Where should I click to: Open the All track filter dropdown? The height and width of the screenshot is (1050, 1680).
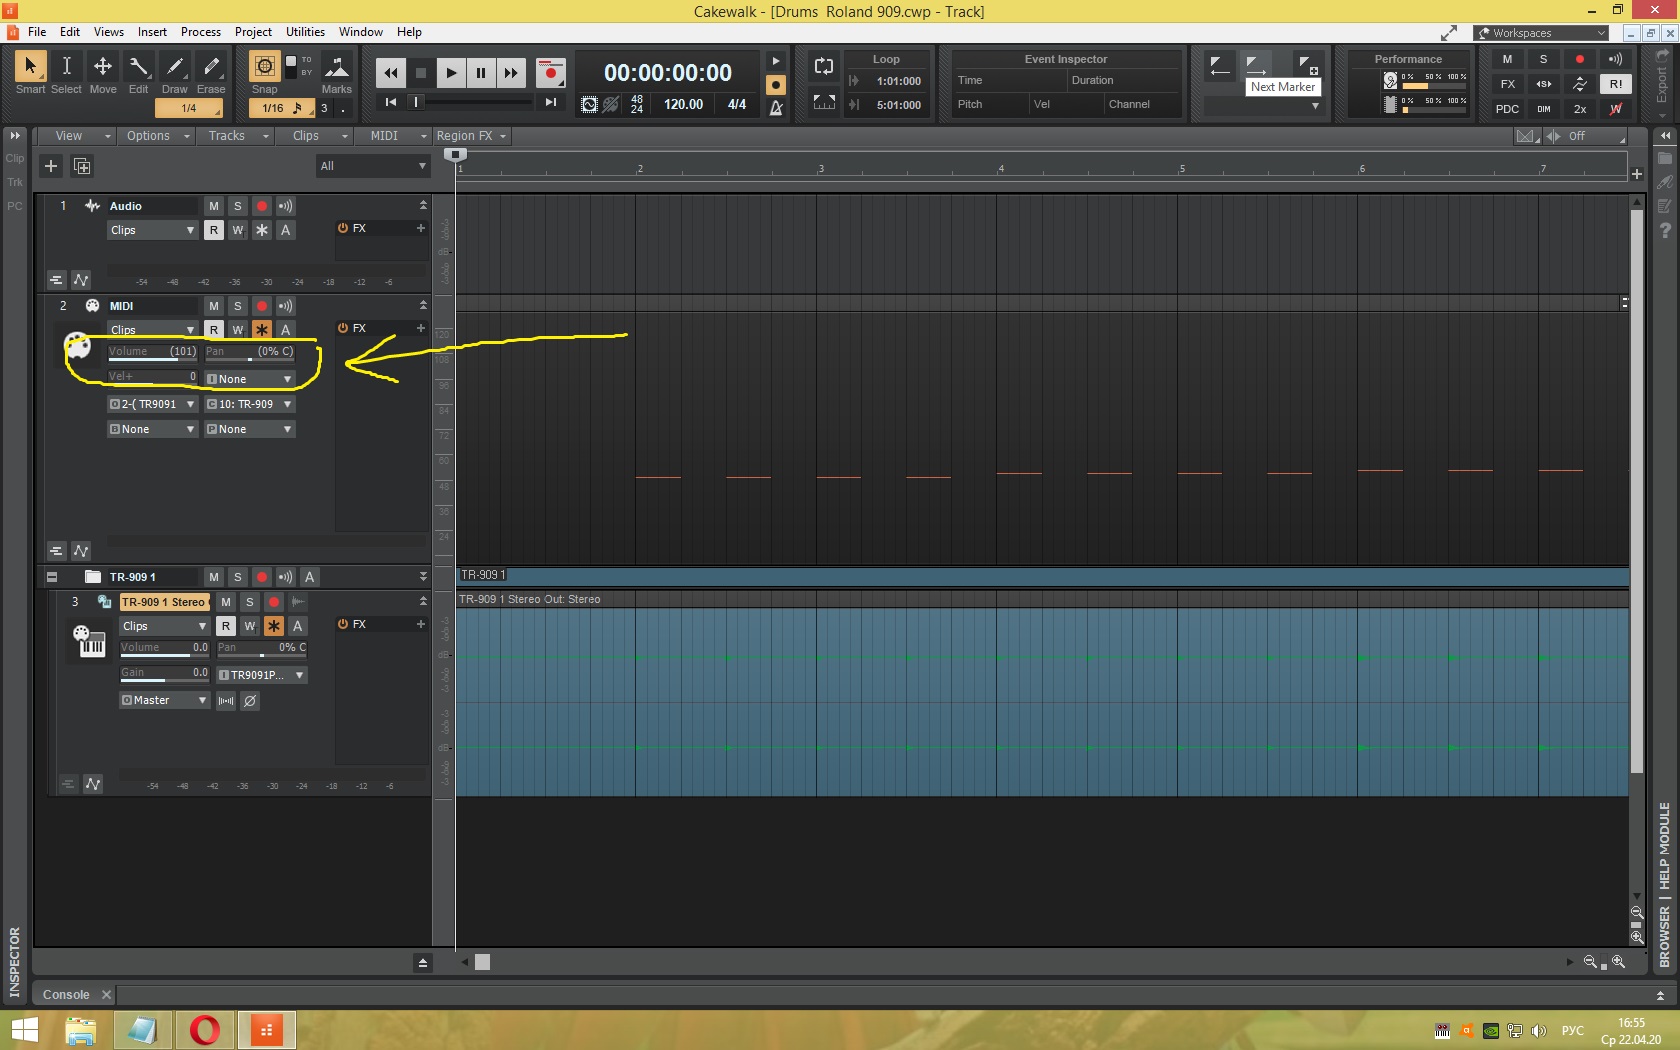(373, 166)
